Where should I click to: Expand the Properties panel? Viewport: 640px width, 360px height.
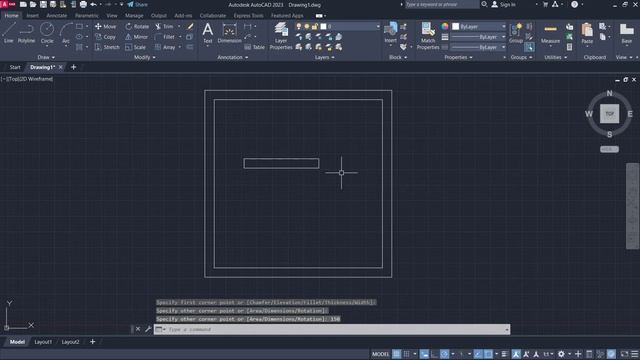[458, 58]
